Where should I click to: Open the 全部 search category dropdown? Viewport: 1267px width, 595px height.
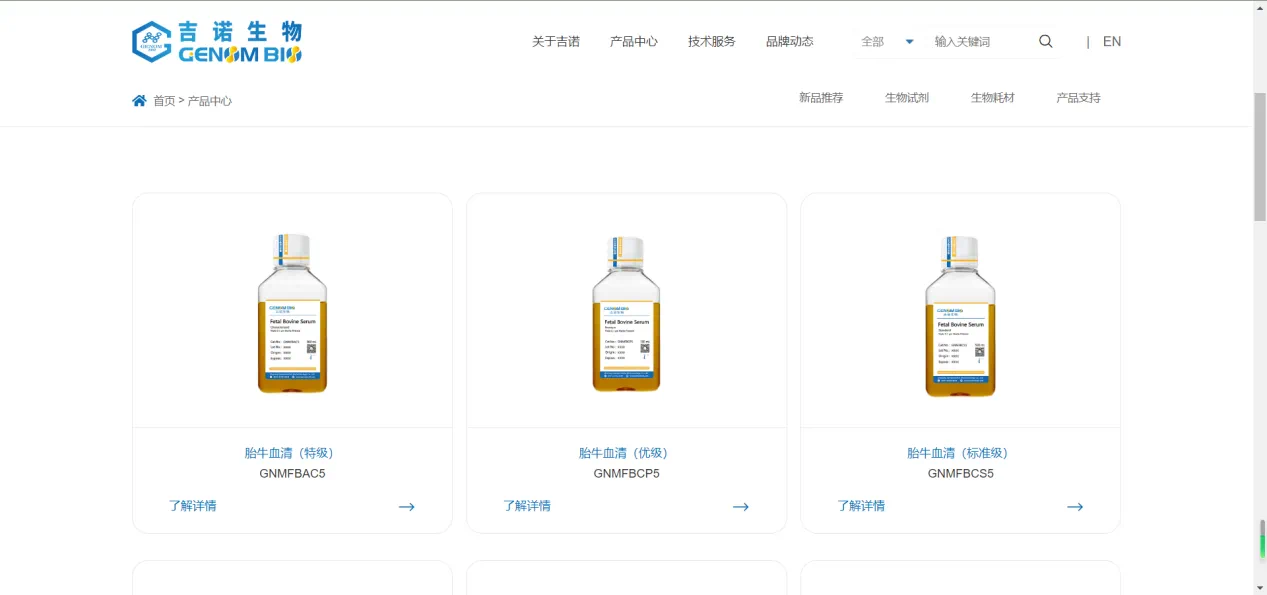(873, 42)
